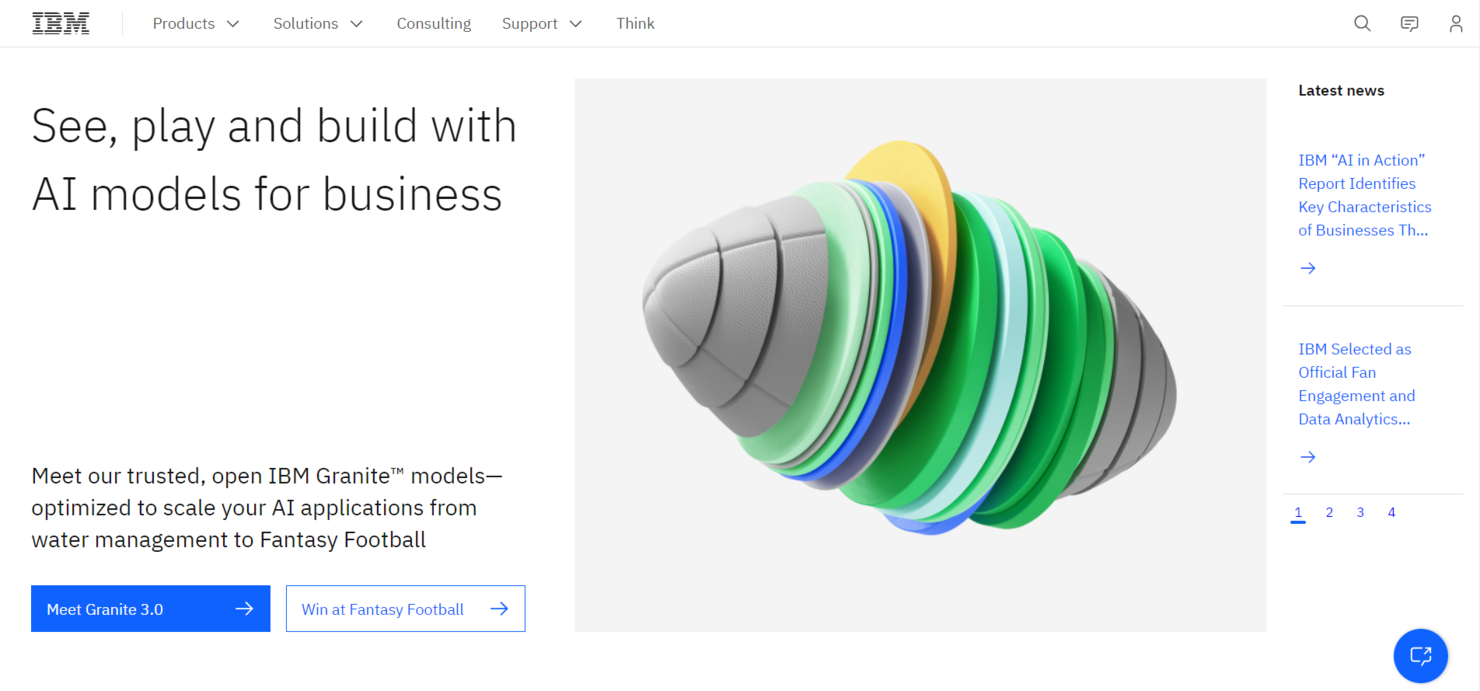Click the user account icon
Screen dimensions: 1480x691
point(1455,23)
